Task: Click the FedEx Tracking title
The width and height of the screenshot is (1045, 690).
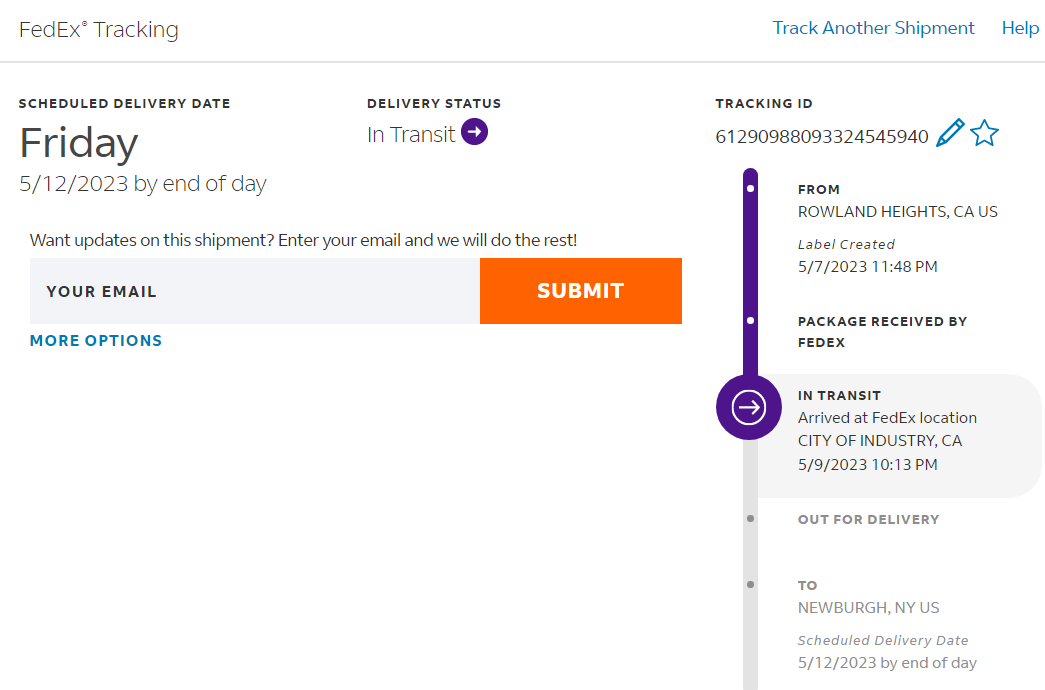Action: (x=99, y=30)
